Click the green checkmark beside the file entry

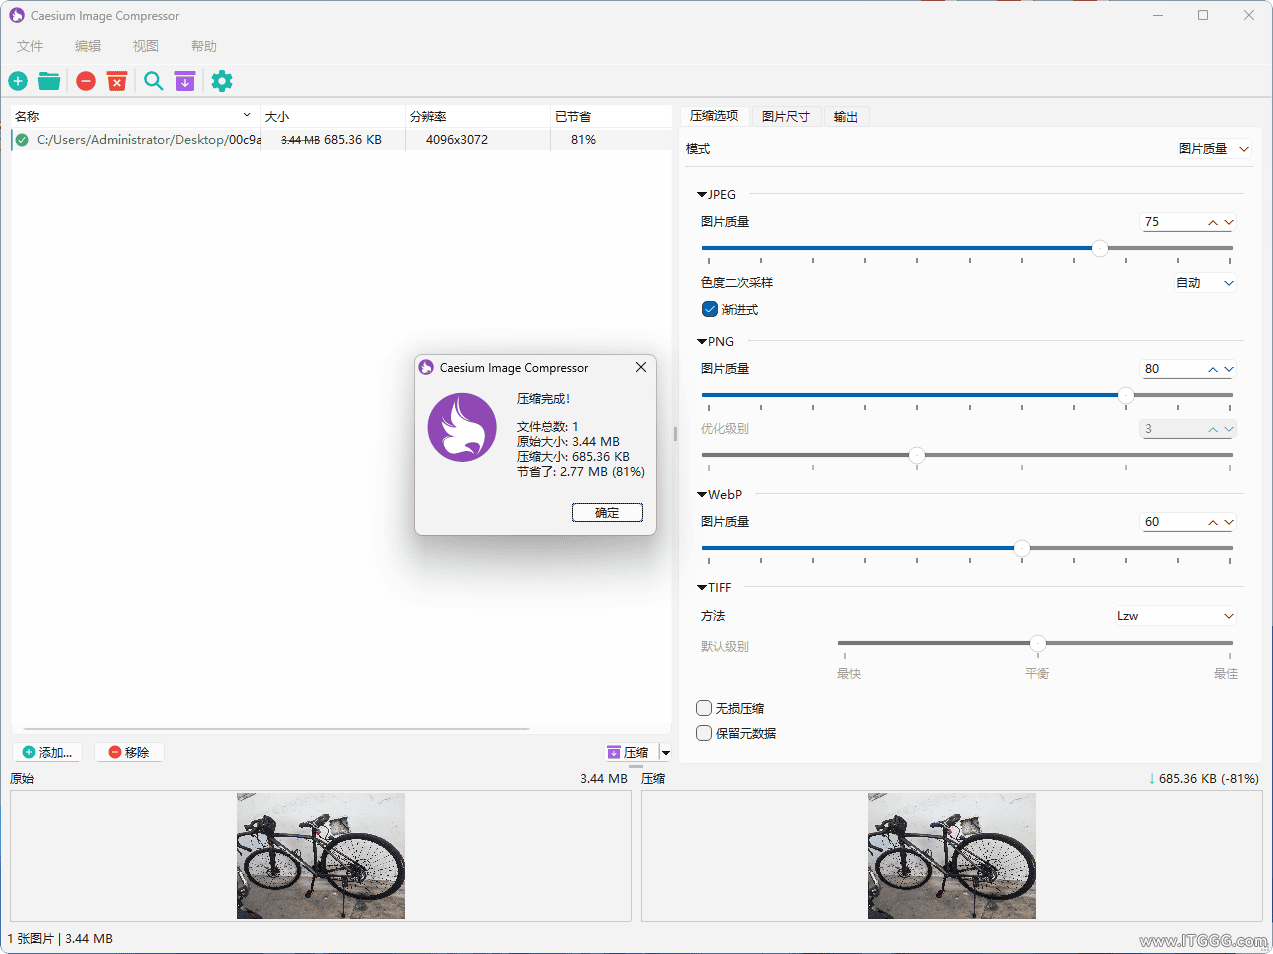[21, 140]
